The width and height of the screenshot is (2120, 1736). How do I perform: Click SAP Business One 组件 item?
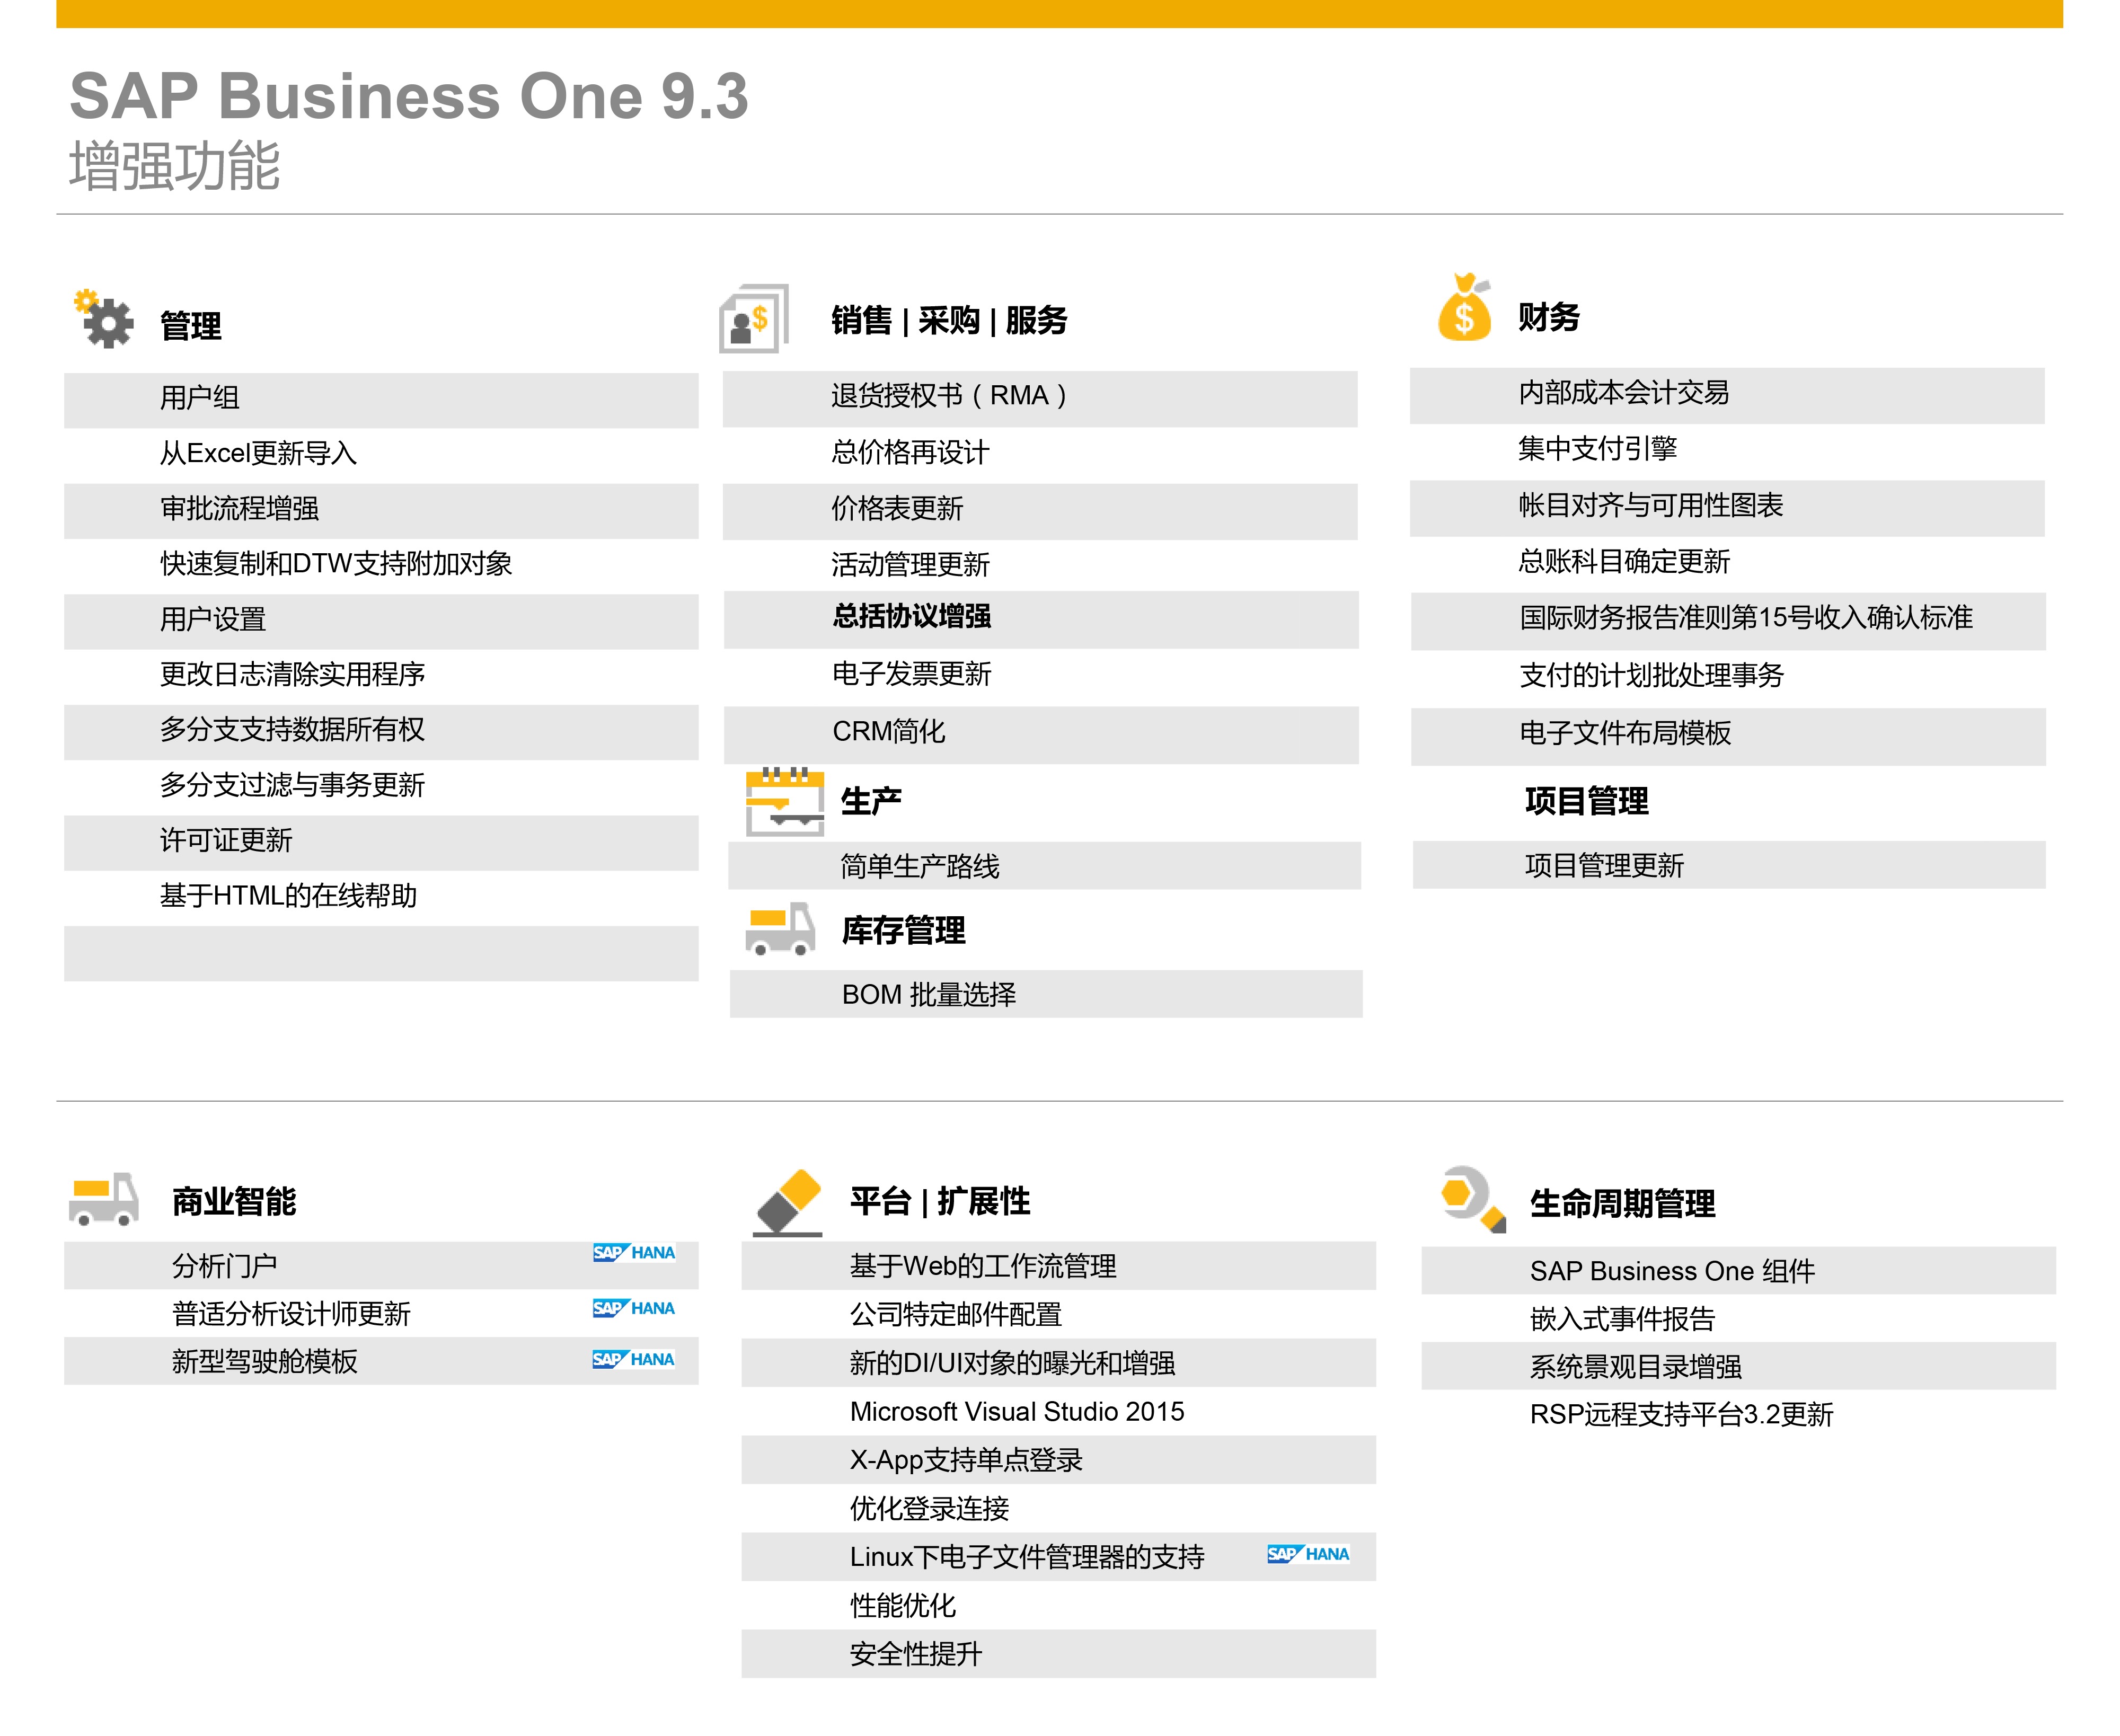(x=1671, y=1271)
